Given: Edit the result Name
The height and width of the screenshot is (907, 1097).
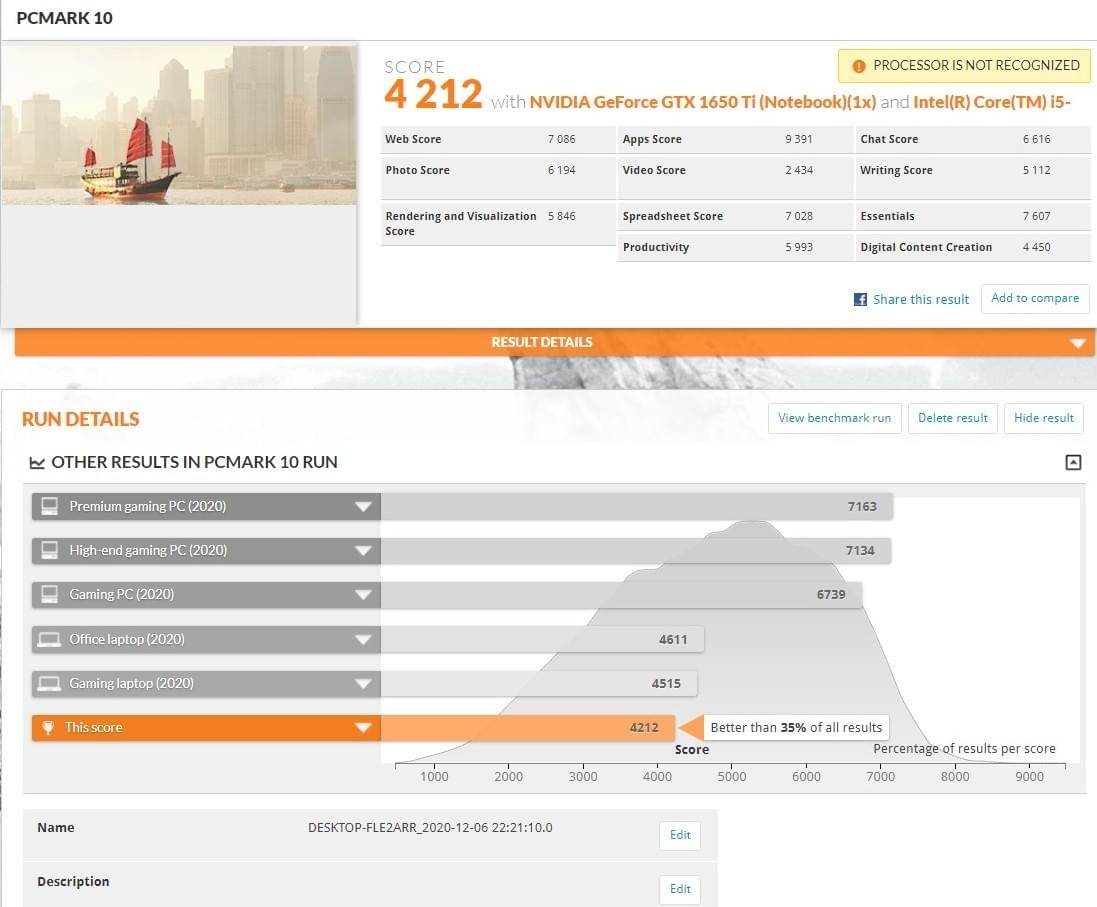Looking at the screenshot, I should (x=680, y=835).
